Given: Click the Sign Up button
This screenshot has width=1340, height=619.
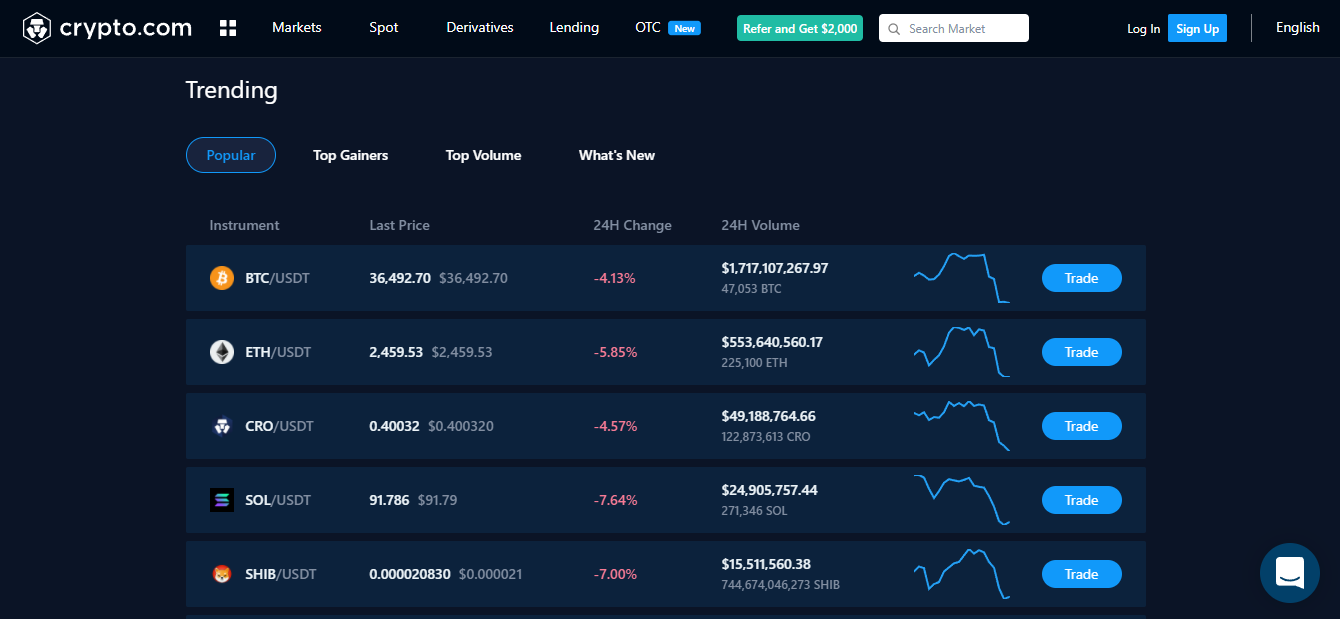Looking at the screenshot, I should 1198,29.
